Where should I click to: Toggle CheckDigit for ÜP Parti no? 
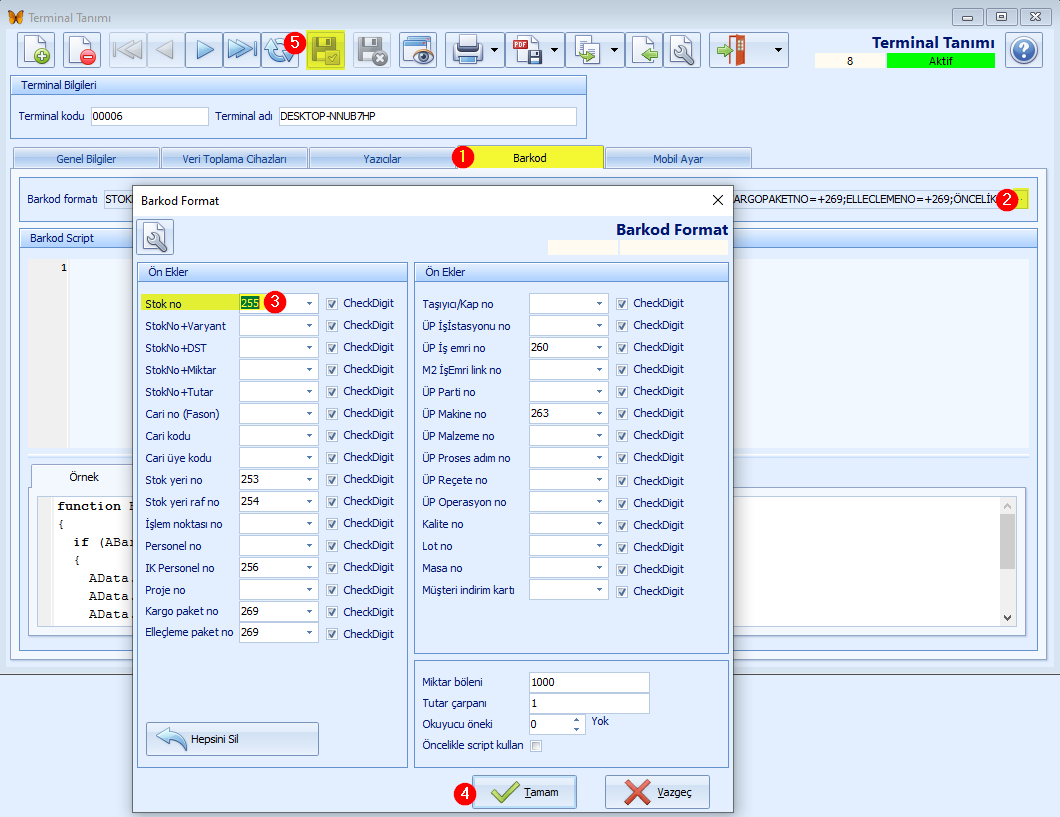[622, 392]
